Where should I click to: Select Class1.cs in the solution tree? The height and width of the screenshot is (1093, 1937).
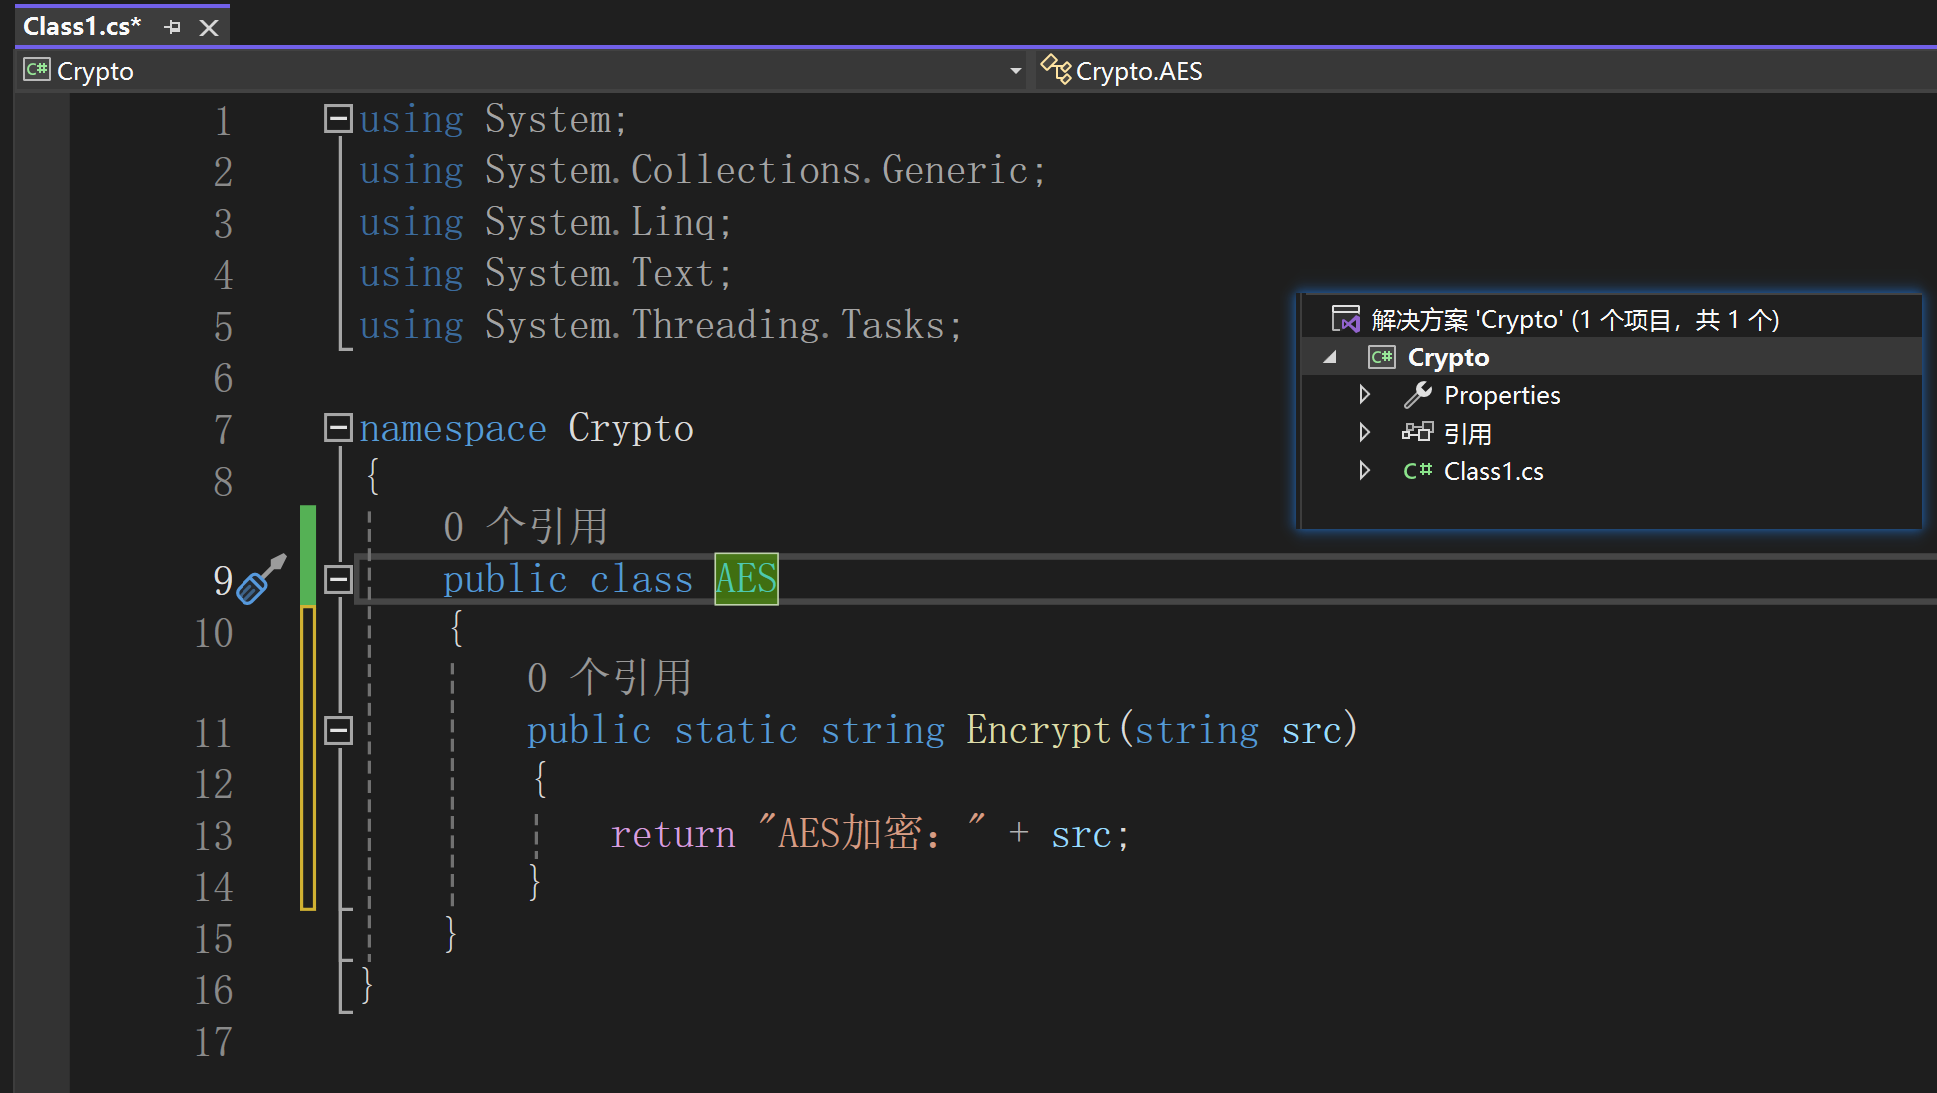pos(1493,471)
